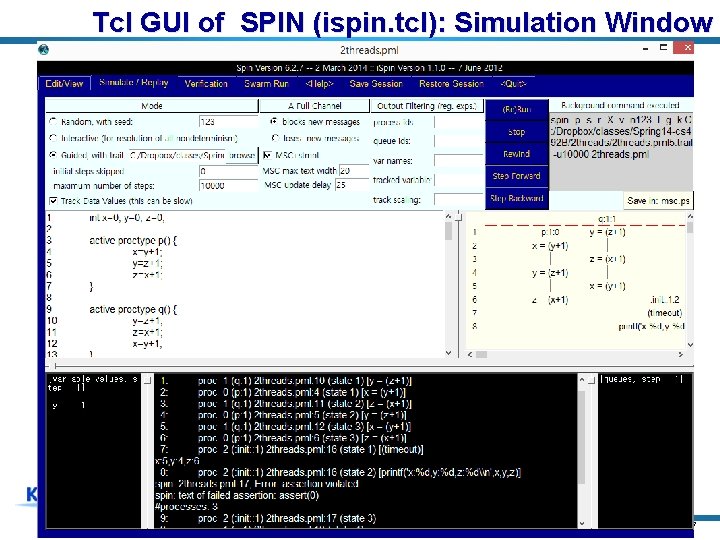Viewport: 720px width, 540px height.
Task: Toggle the MSC+stmnt checkbox
Action: [267, 155]
